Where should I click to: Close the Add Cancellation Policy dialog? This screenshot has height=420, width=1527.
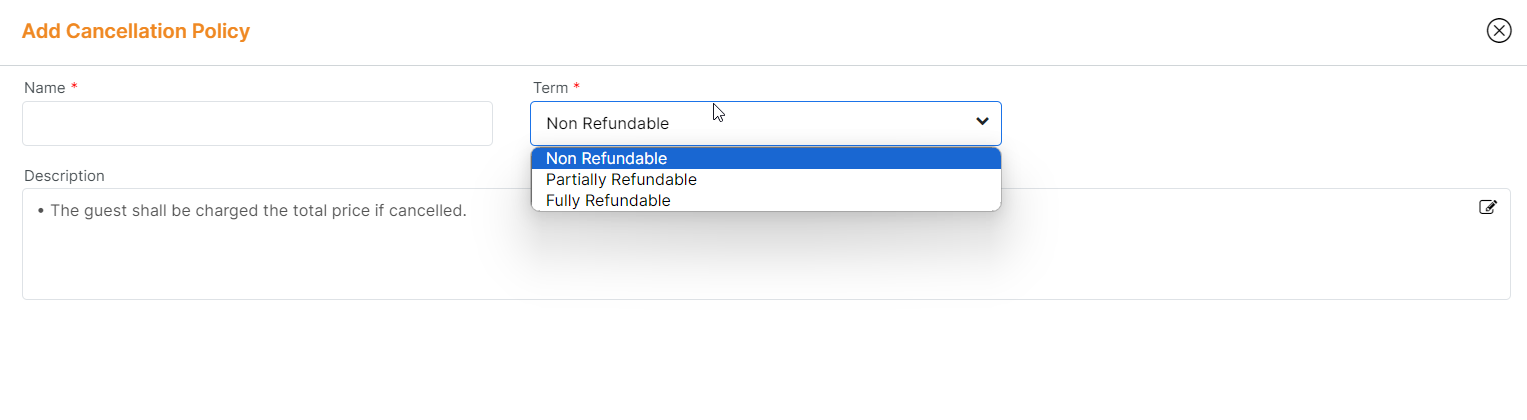click(x=1498, y=31)
